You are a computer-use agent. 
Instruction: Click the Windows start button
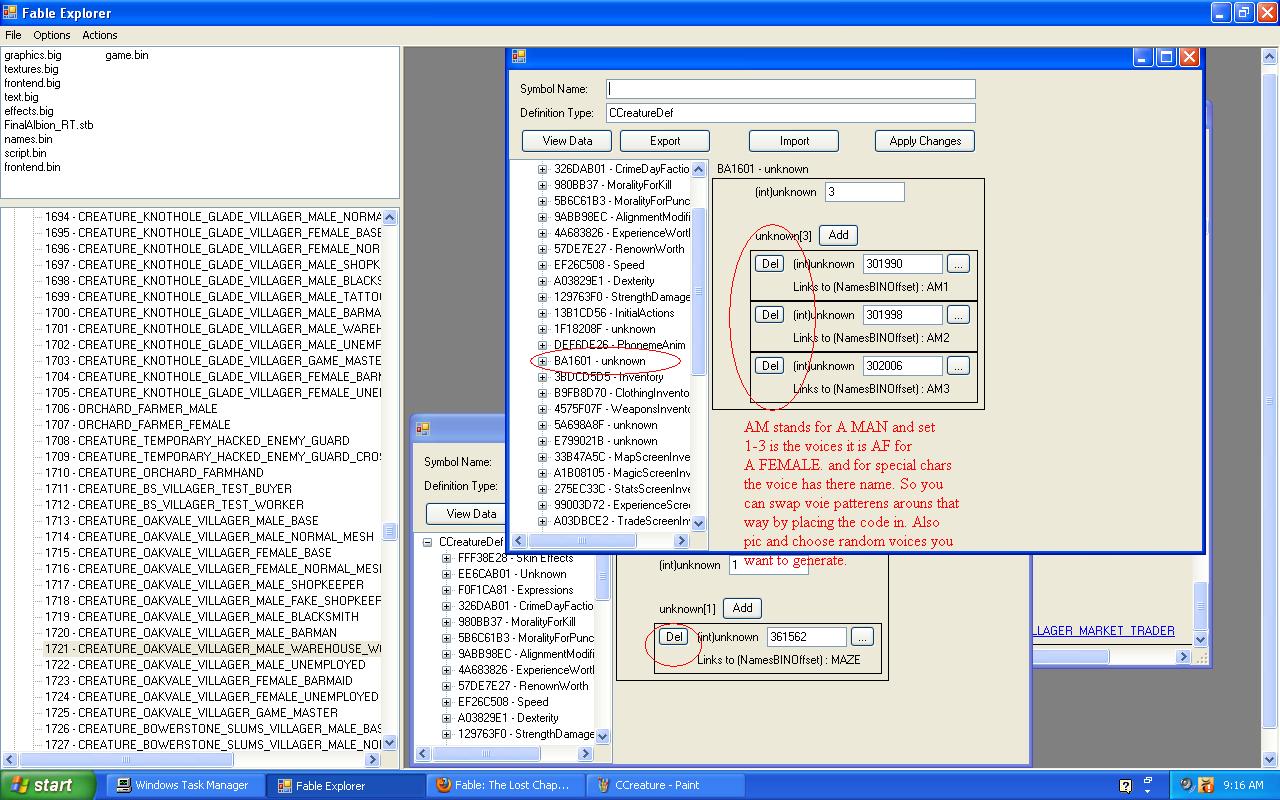click(47, 785)
